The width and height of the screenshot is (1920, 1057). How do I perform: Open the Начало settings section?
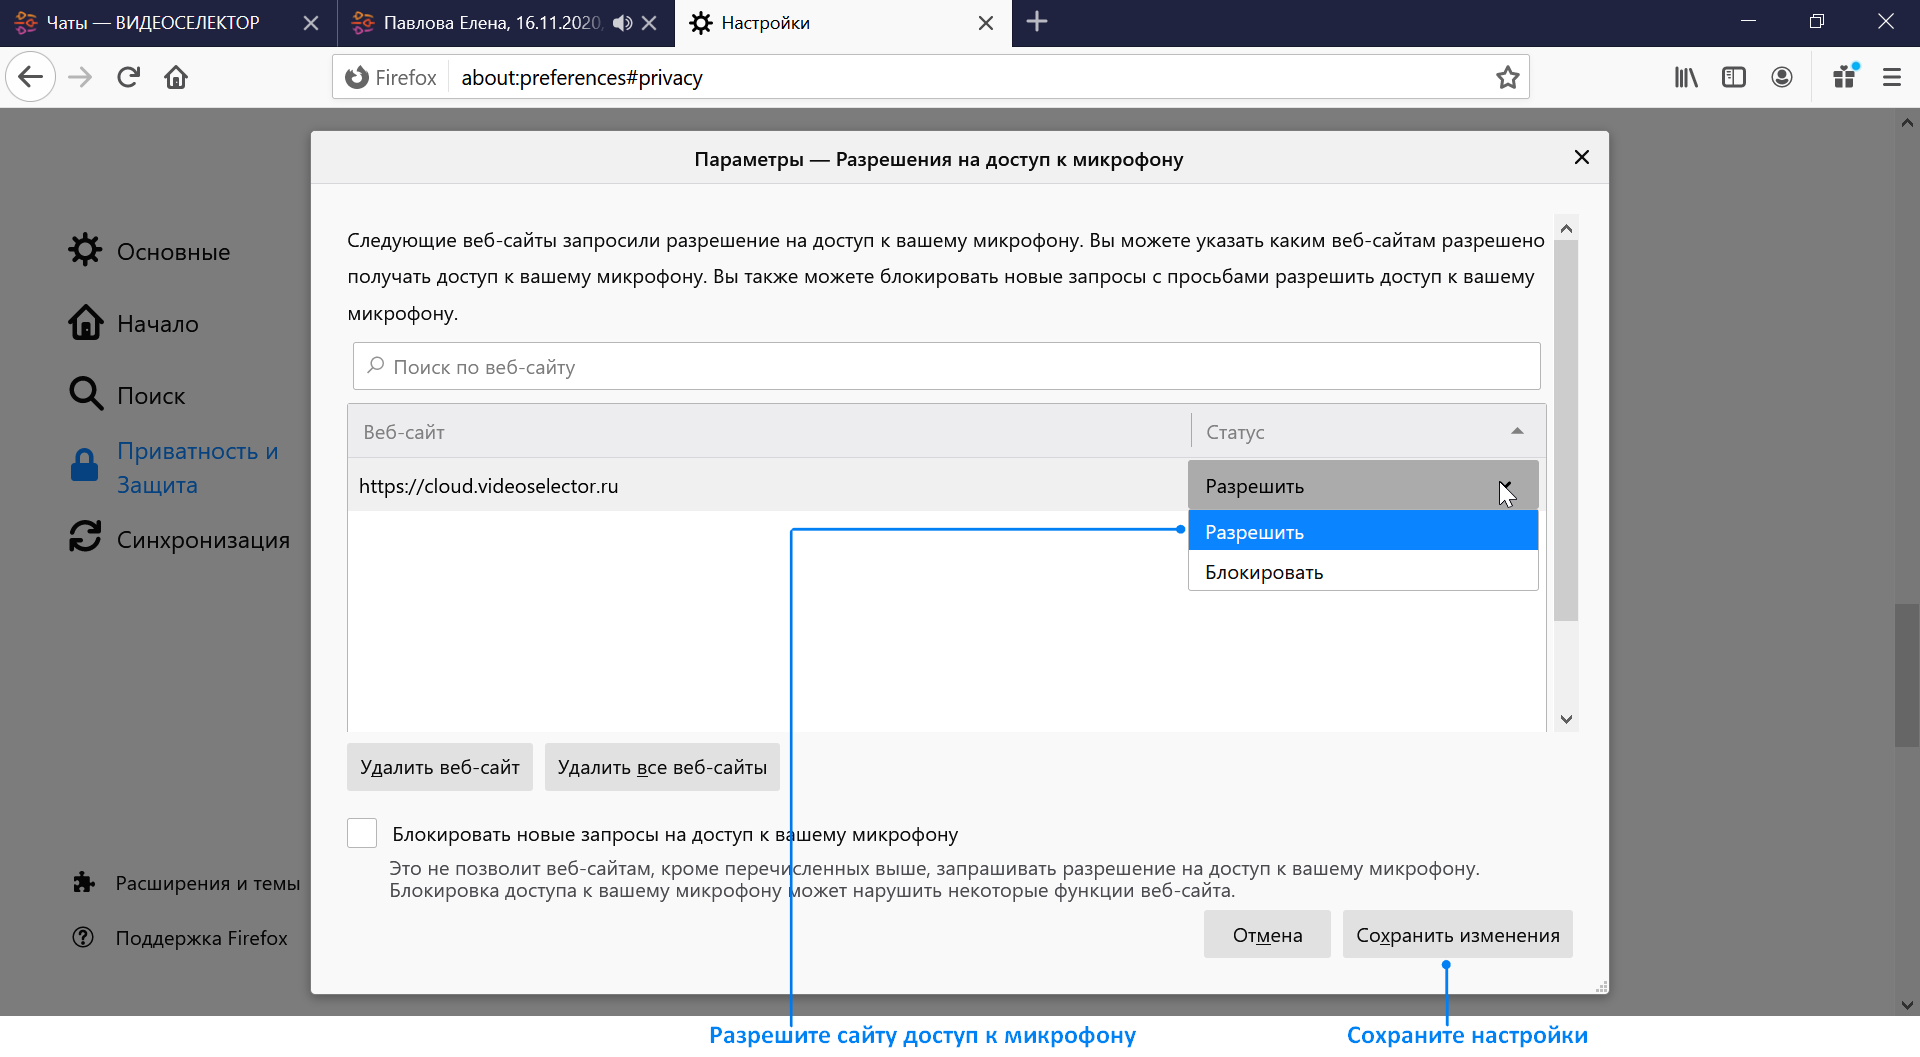(x=158, y=324)
